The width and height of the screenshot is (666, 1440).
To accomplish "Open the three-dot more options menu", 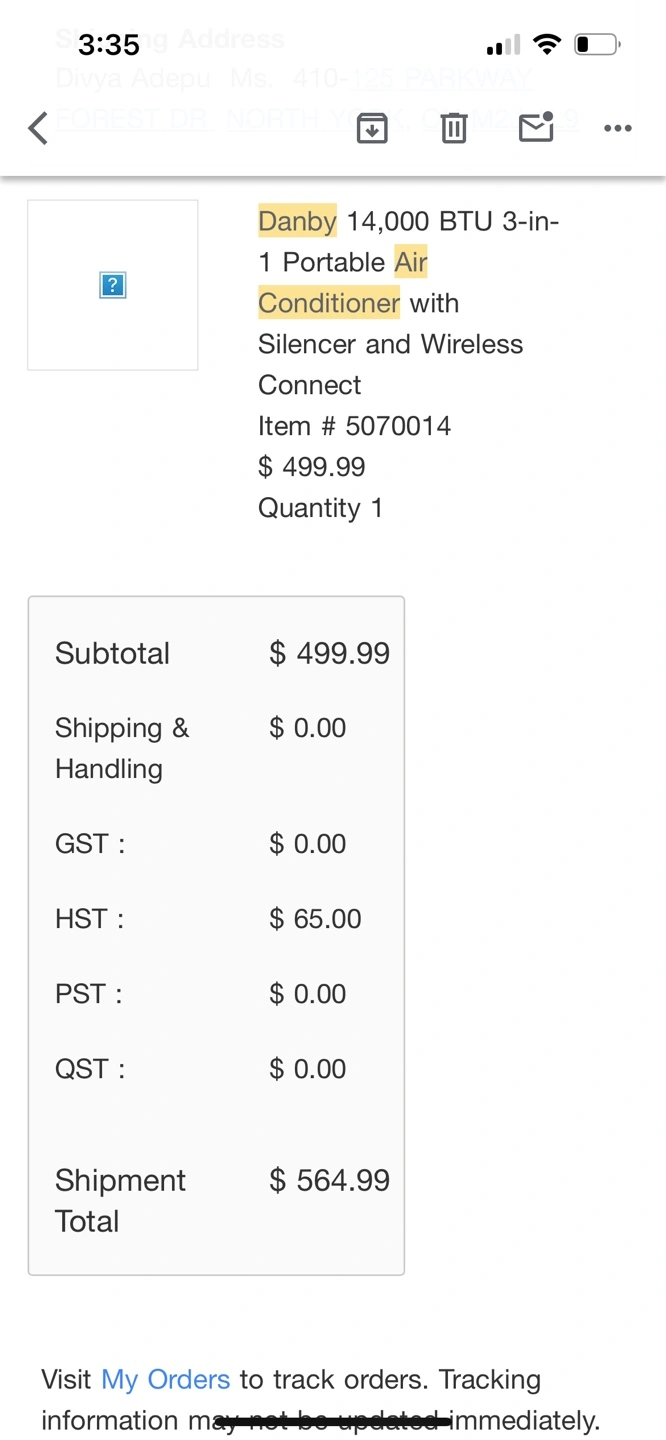I will pos(618,128).
